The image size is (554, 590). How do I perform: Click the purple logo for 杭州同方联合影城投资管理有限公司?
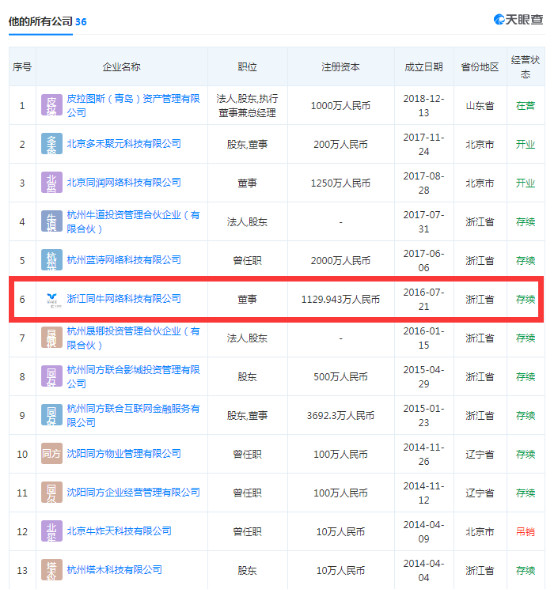click(x=52, y=376)
